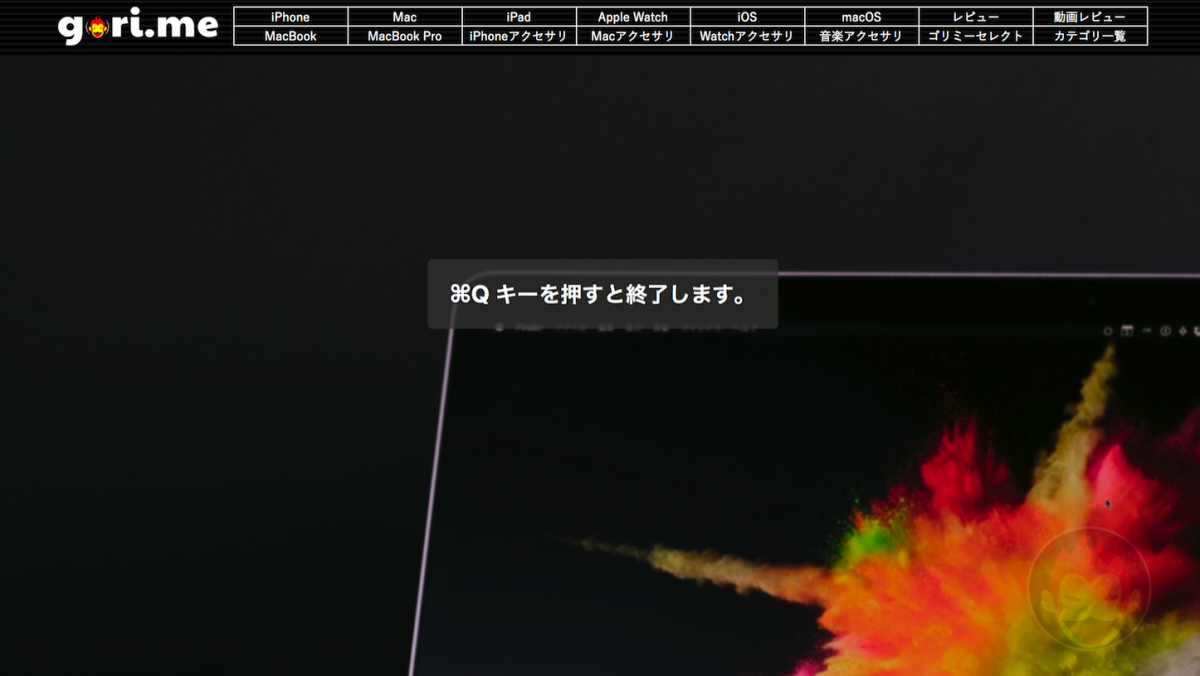Click the info (i) icon near the photo's top right

point(1165,330)
